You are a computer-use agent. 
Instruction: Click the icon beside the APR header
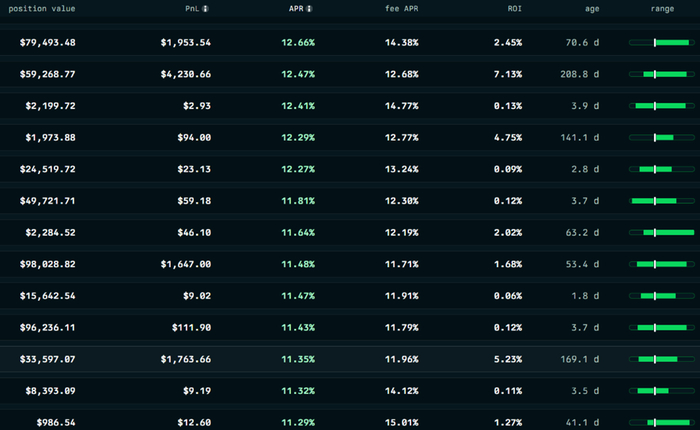coord(310,9)
